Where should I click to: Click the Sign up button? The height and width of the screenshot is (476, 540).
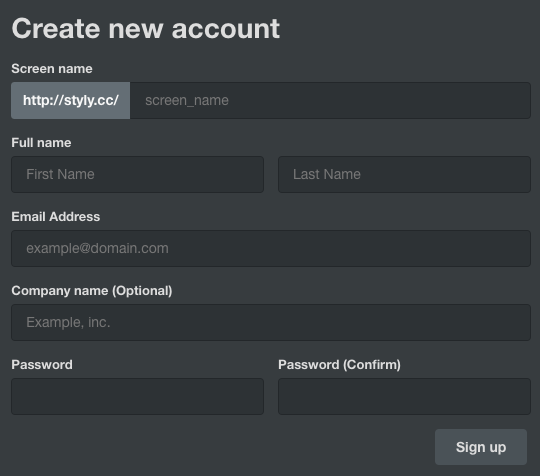tap(481, 447)
